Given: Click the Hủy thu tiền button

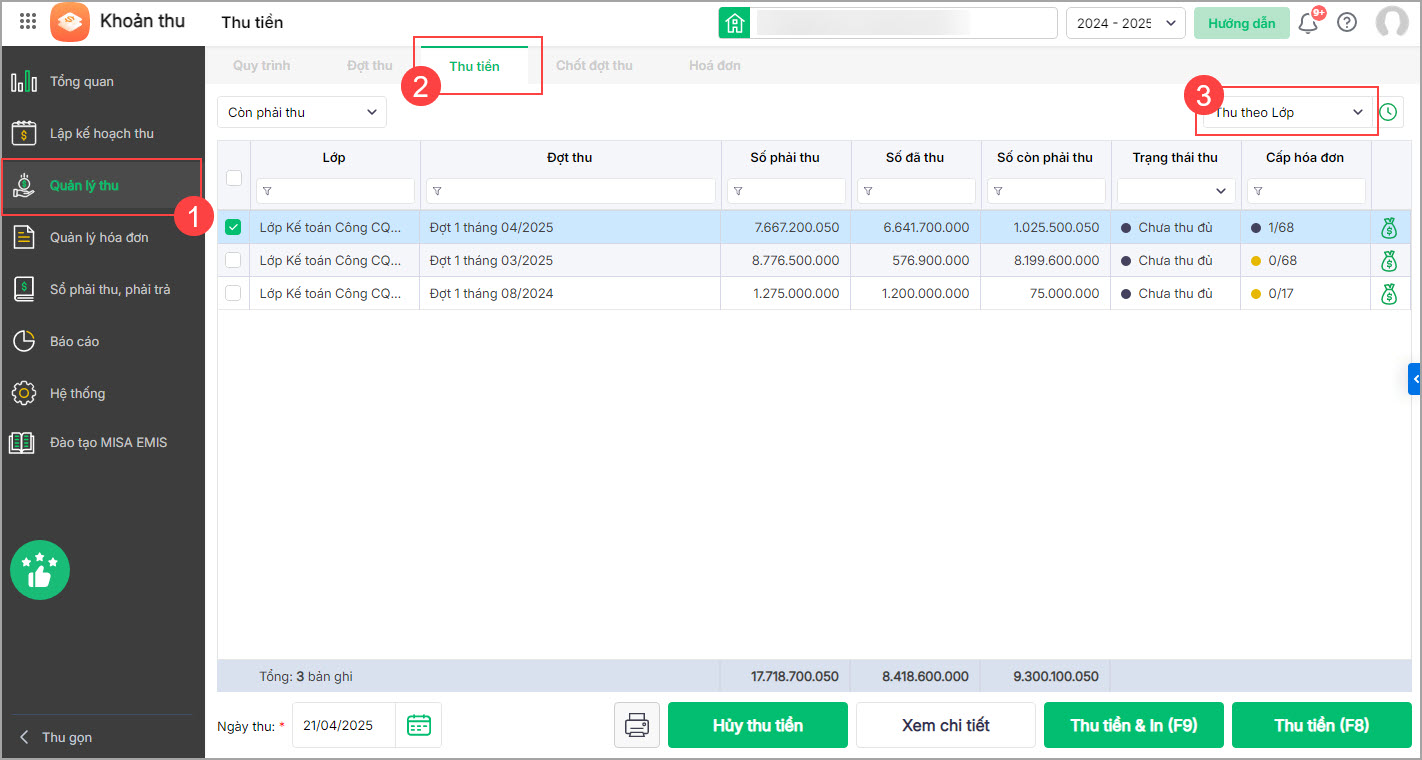Looking at the screenshot, I should (758, 725).
